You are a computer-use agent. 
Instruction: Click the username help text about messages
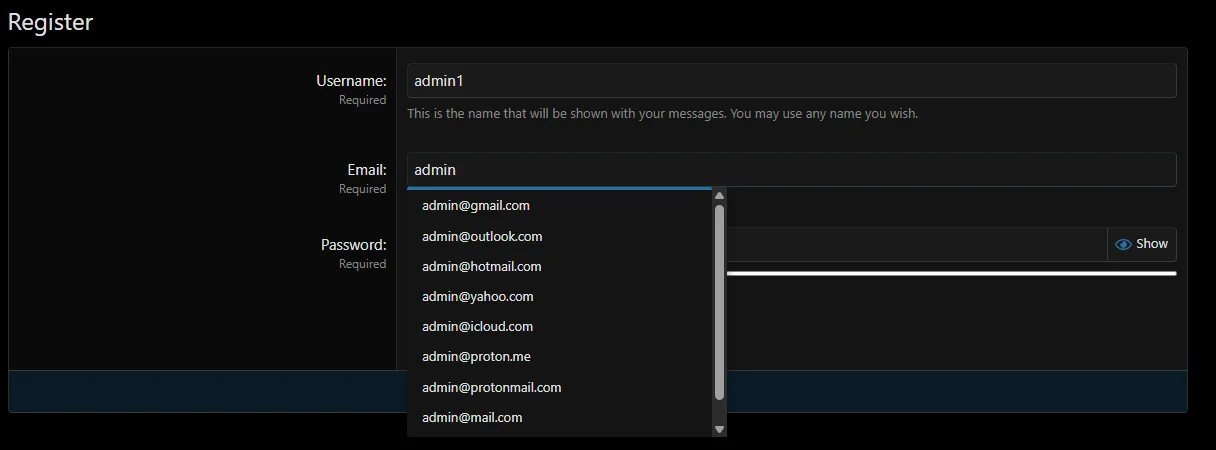[x=662, y=114]
